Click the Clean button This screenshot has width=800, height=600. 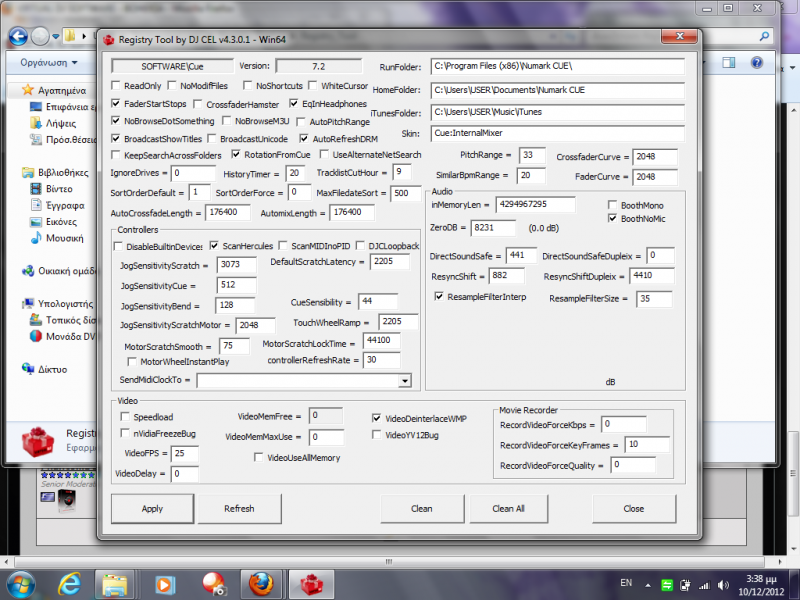point(422,509)
